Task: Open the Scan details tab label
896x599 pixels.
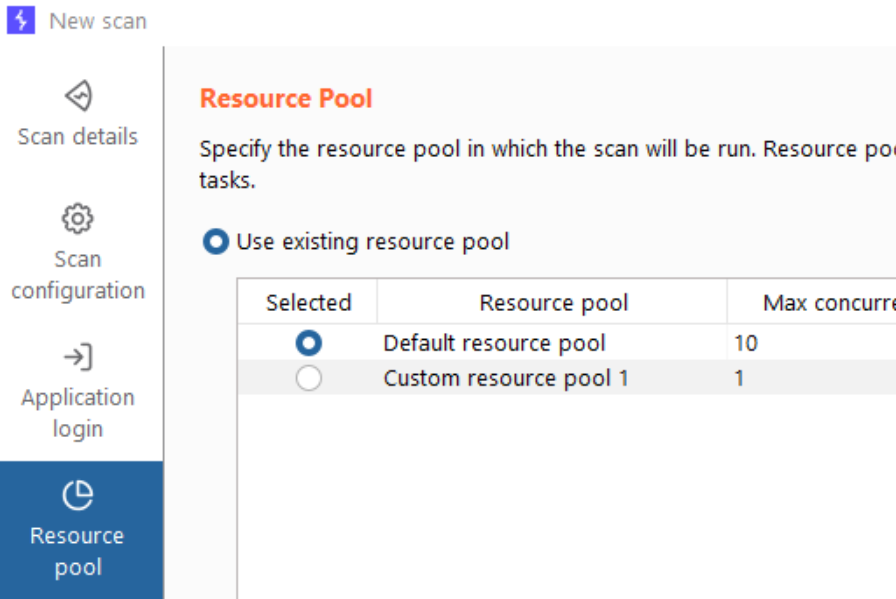Action: click(78, 136)
